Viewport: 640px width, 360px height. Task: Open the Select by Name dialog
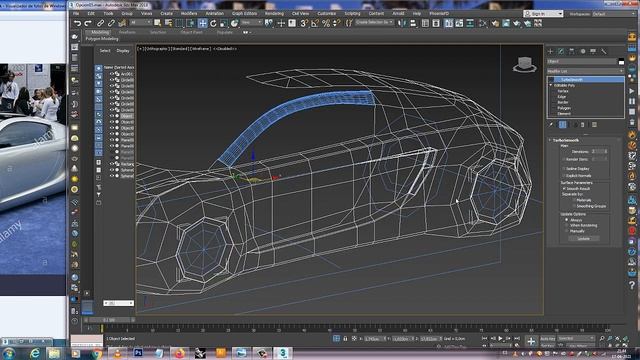point(168,24)
